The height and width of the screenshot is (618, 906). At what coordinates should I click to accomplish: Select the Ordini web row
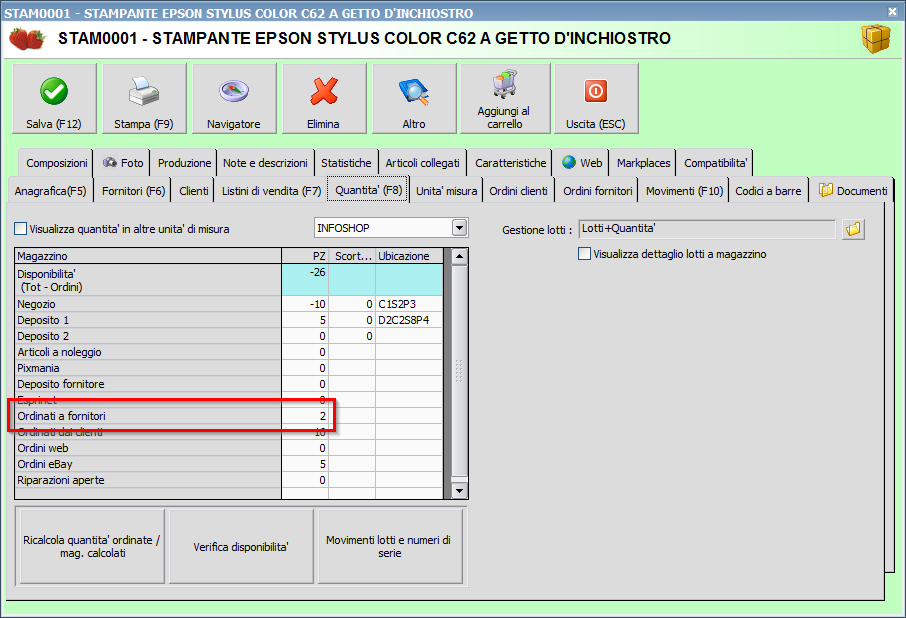(229, 448)
